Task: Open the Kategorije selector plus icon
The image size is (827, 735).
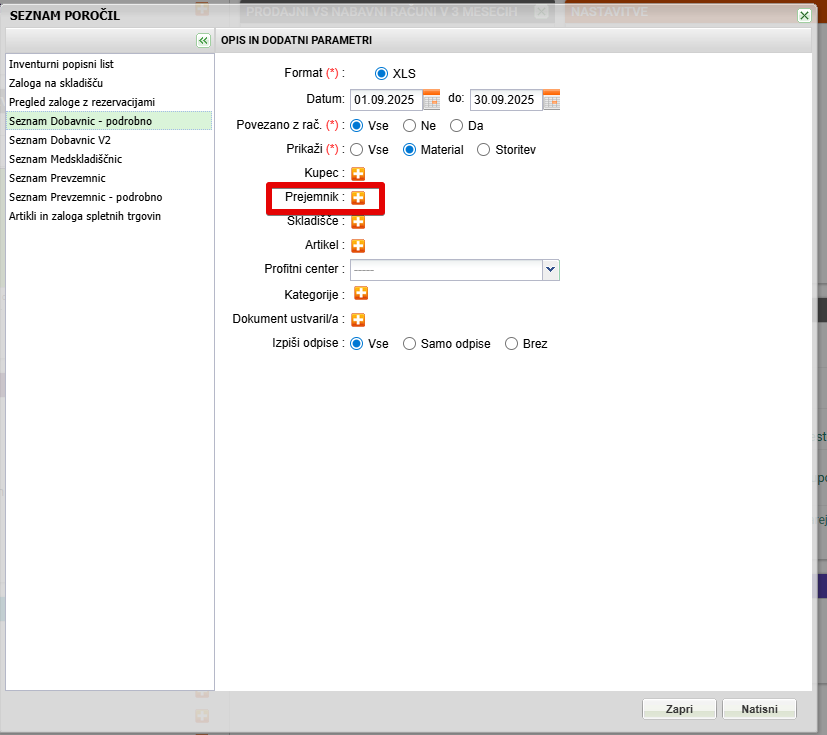Action: click(361, 294)
